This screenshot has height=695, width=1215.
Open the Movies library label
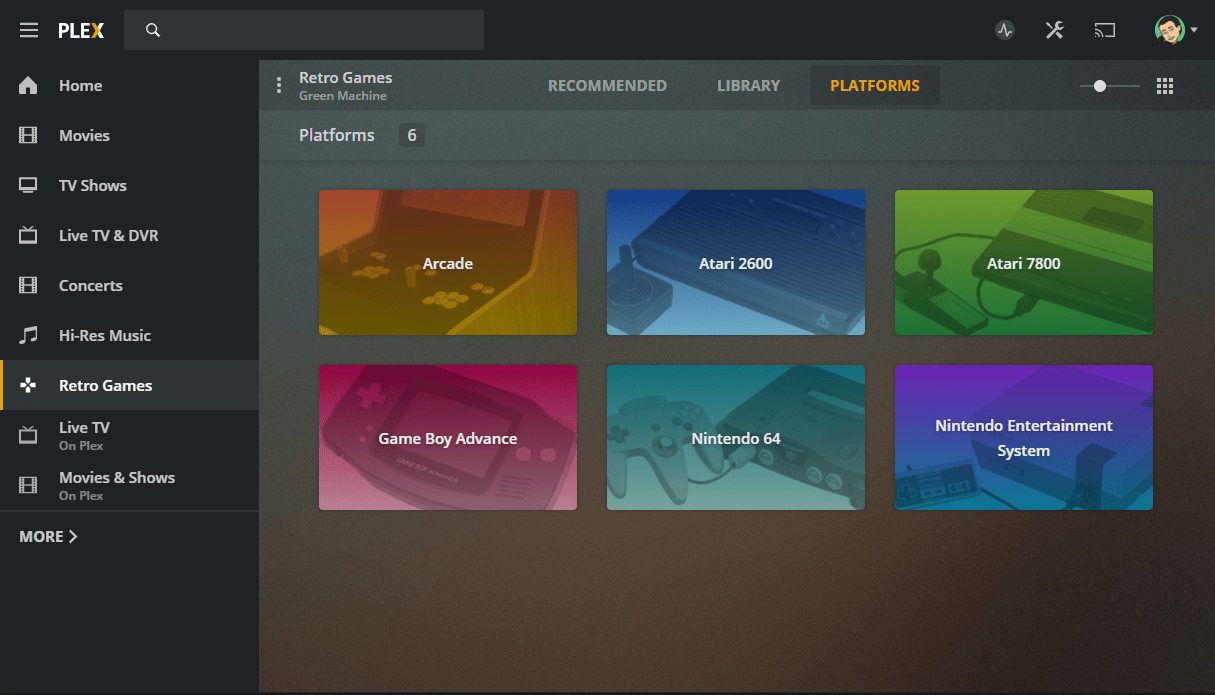(x=84, y=136)
